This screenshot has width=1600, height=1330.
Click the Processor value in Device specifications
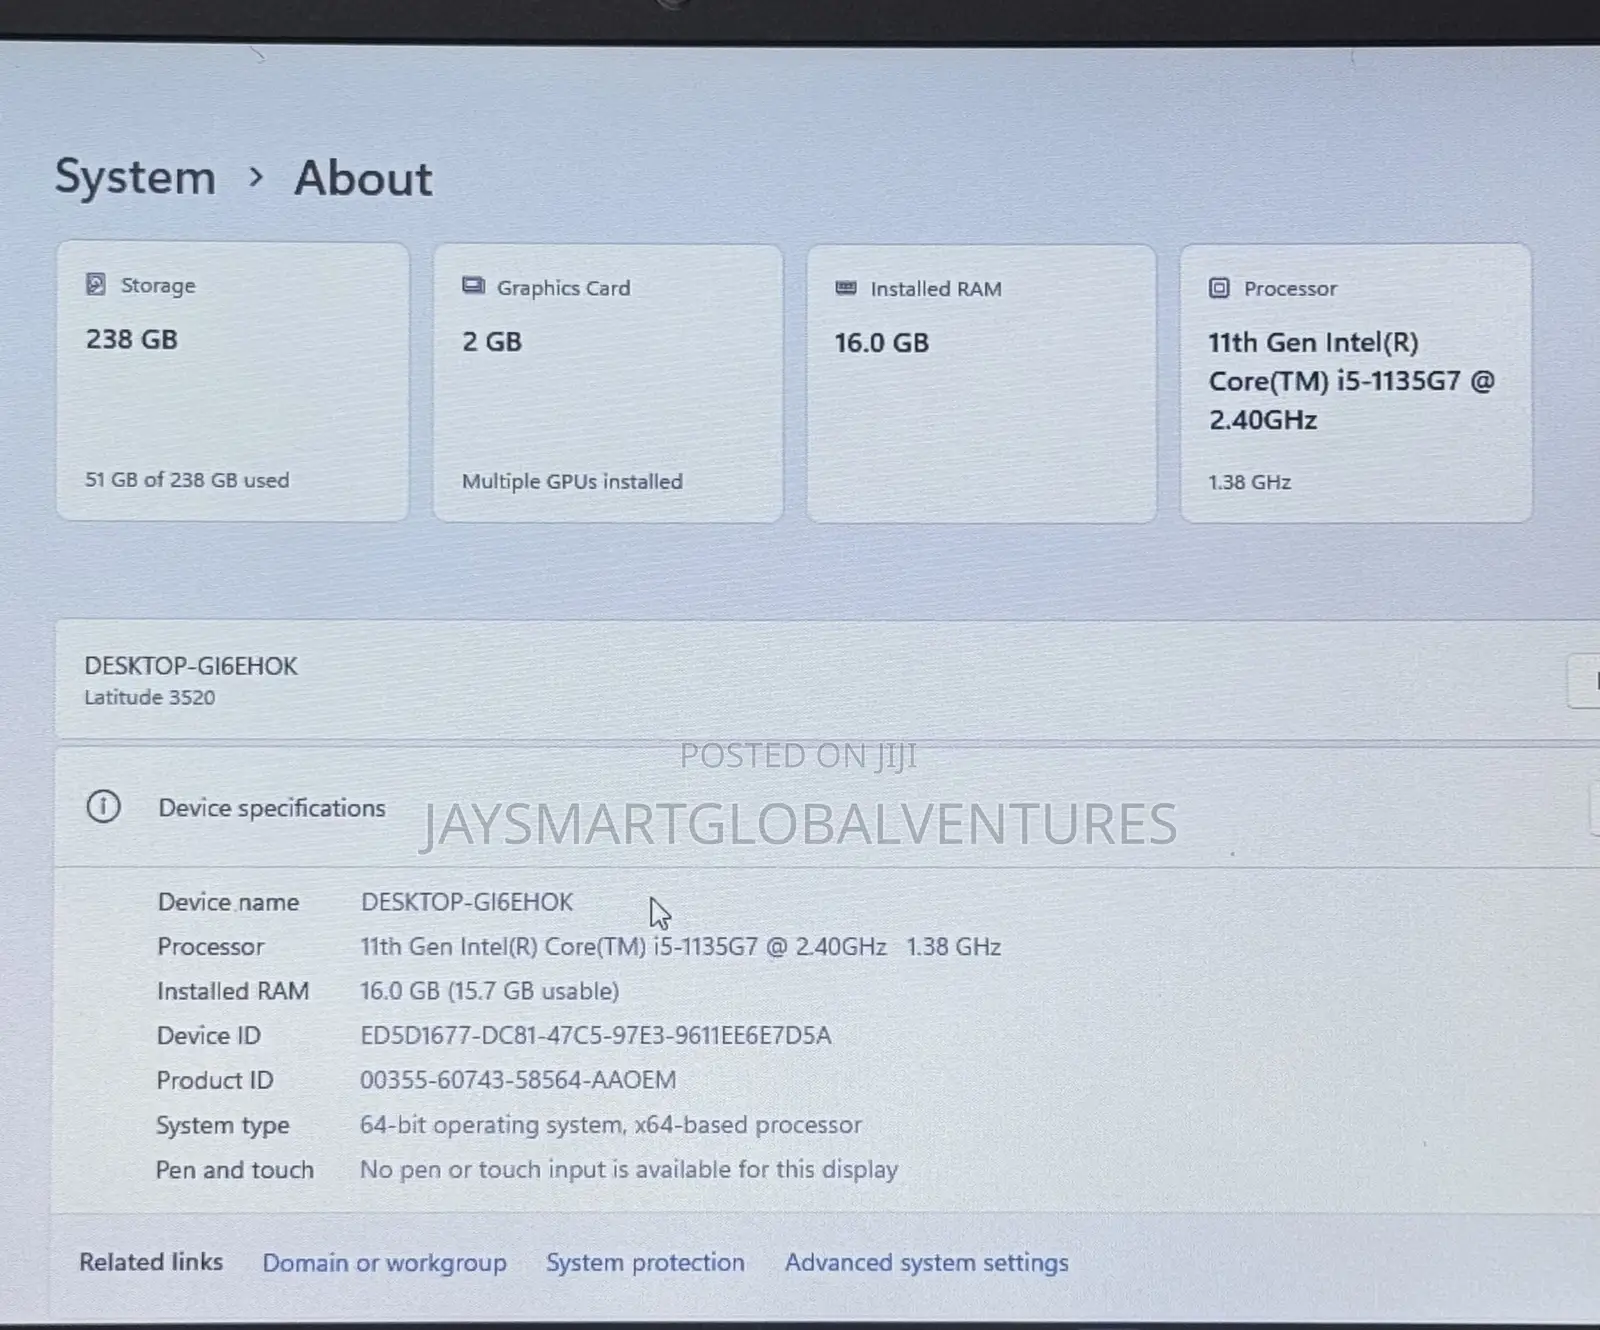coord(680,947)
